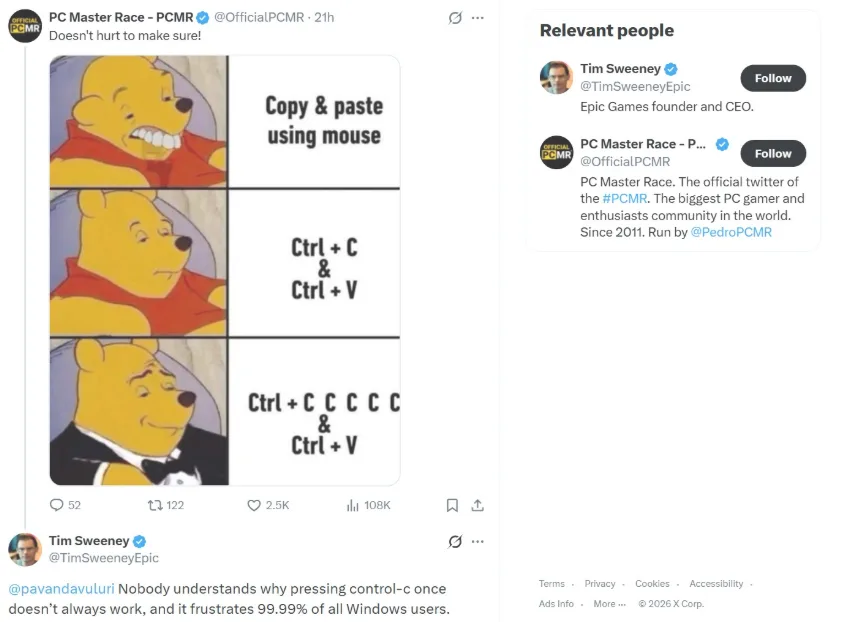This screenshot has width=852, height=622.
Task: Open the Accessibility footer link
Action: pyautogui.click(x=716, y=583)
